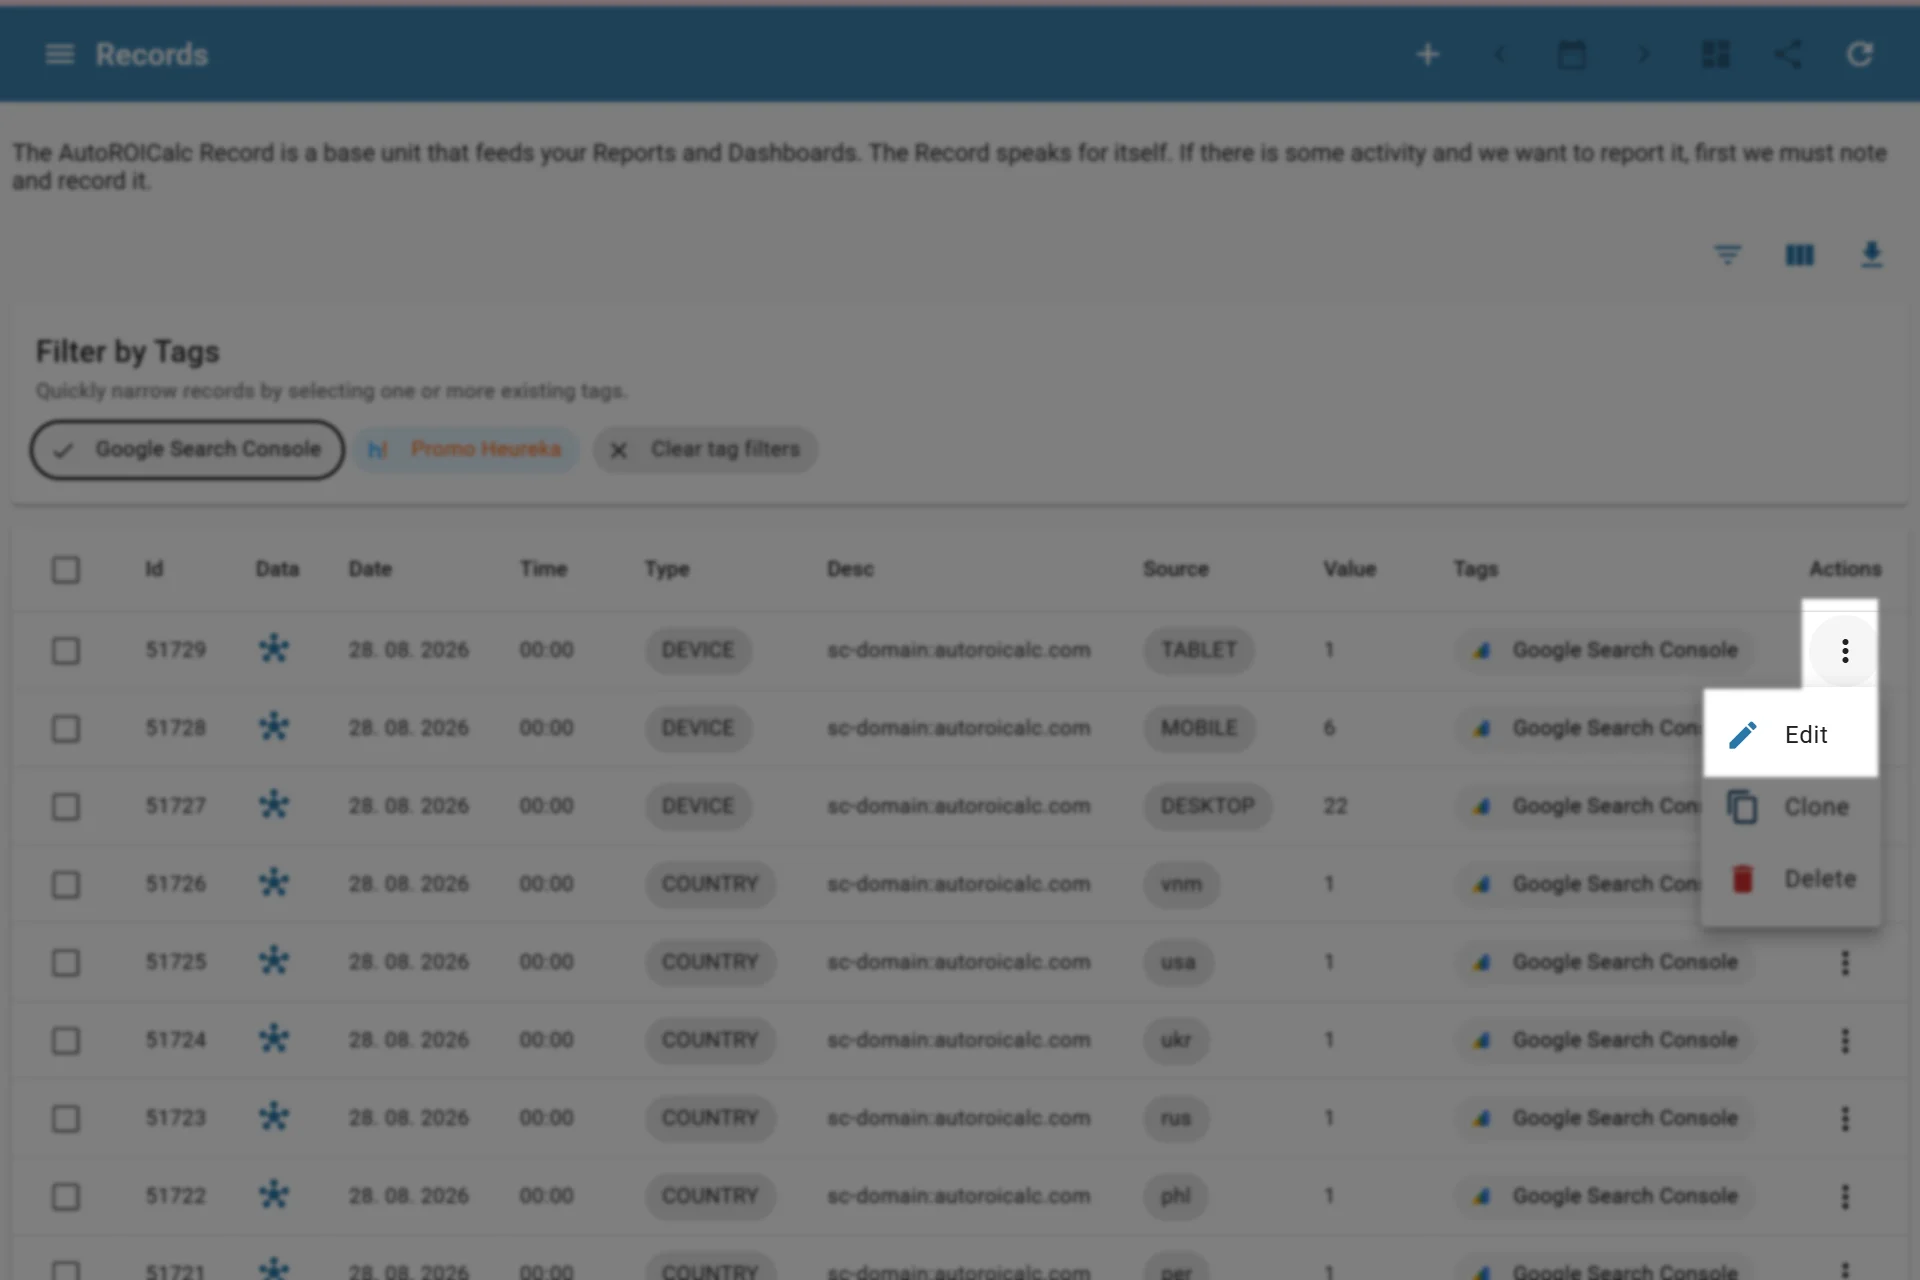Viewport: 1920px width, 1280px height.
Task: Select checkbox for record 51728
Action: pyautogui.click(x=66, y=729)
